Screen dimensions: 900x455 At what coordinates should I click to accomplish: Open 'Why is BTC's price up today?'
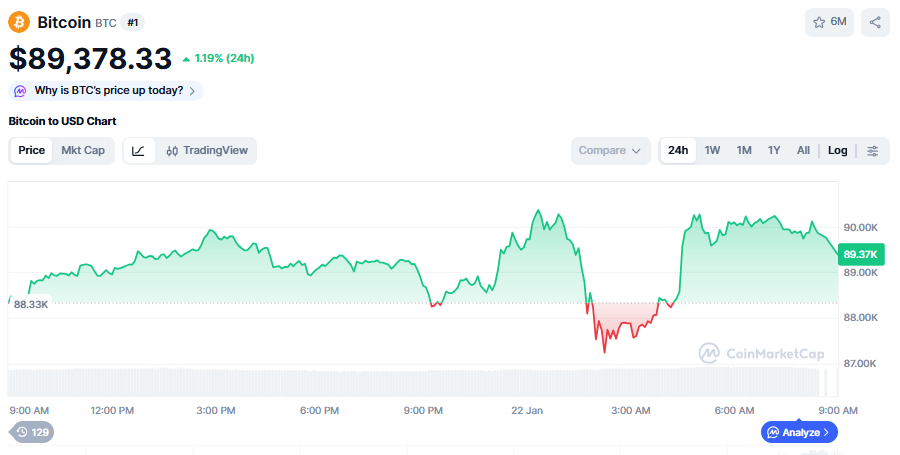106,91
